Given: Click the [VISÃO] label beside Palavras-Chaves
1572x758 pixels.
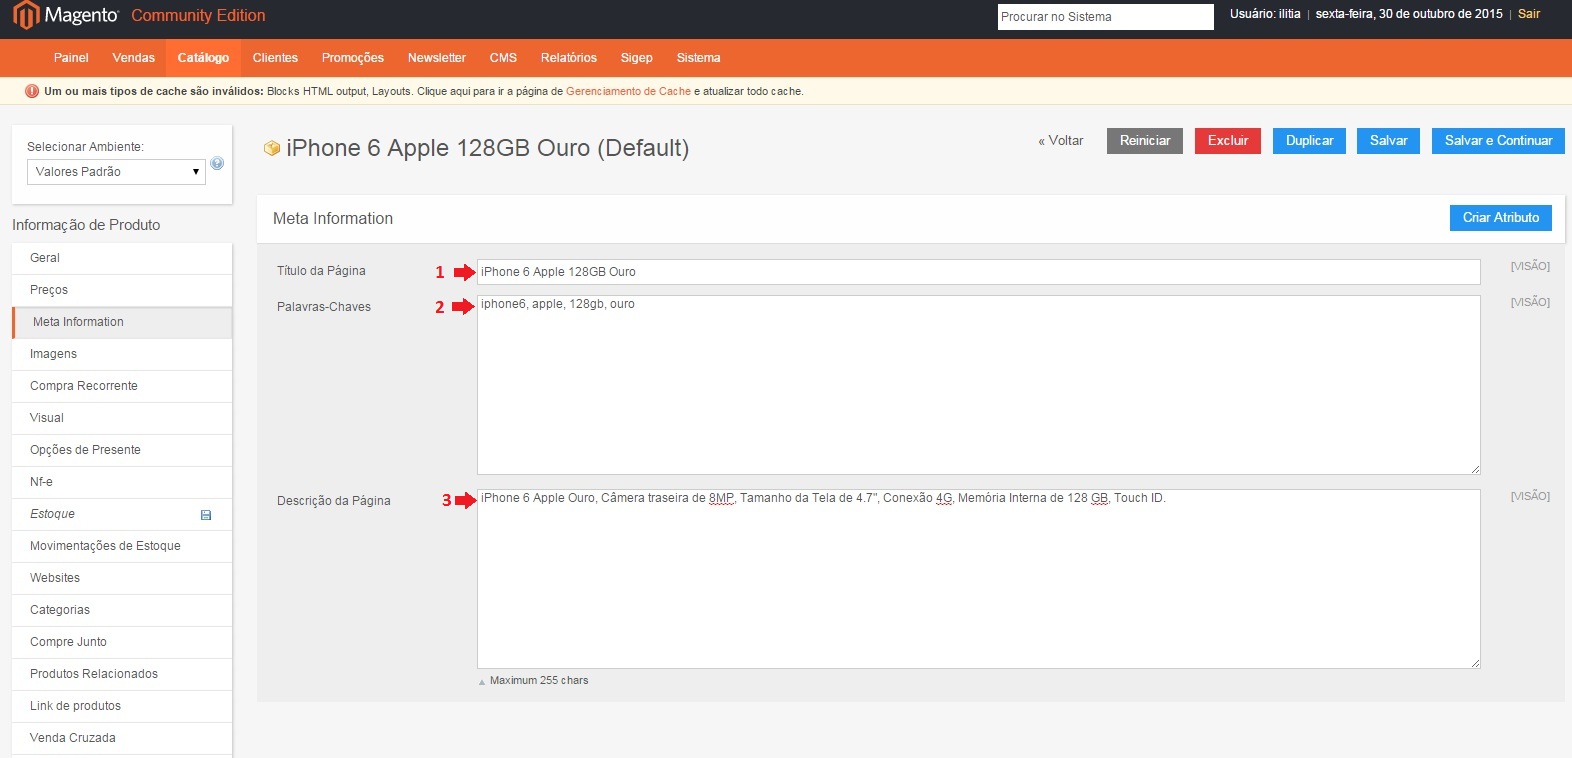Looking at the screenshot, I should pyautogui.click(x=1530, y=302).
